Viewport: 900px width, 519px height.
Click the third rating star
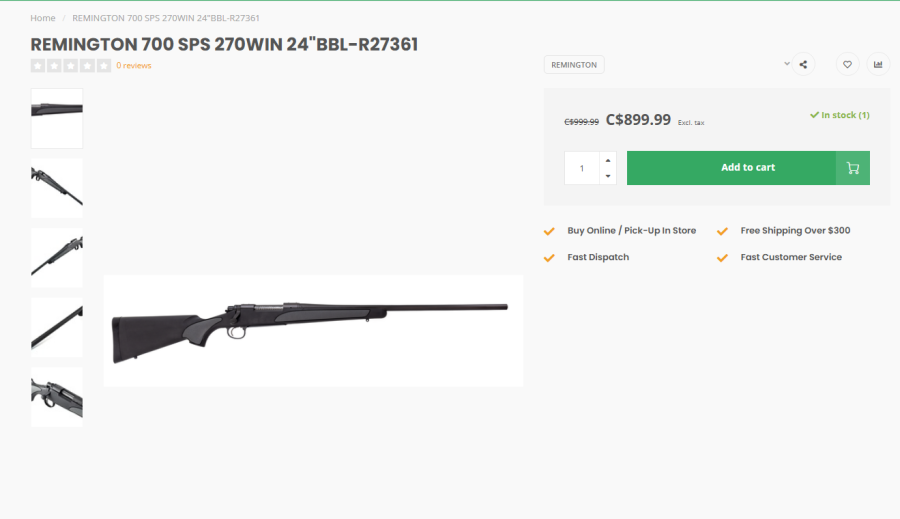[71, 66]
